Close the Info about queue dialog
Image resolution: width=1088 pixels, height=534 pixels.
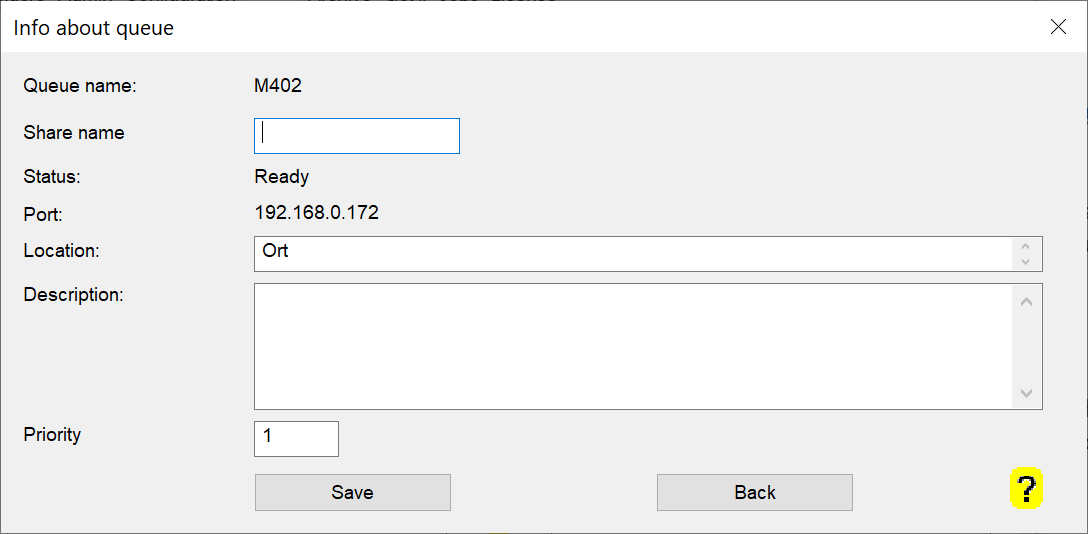pyautogui.click(x=1058, y=27)
